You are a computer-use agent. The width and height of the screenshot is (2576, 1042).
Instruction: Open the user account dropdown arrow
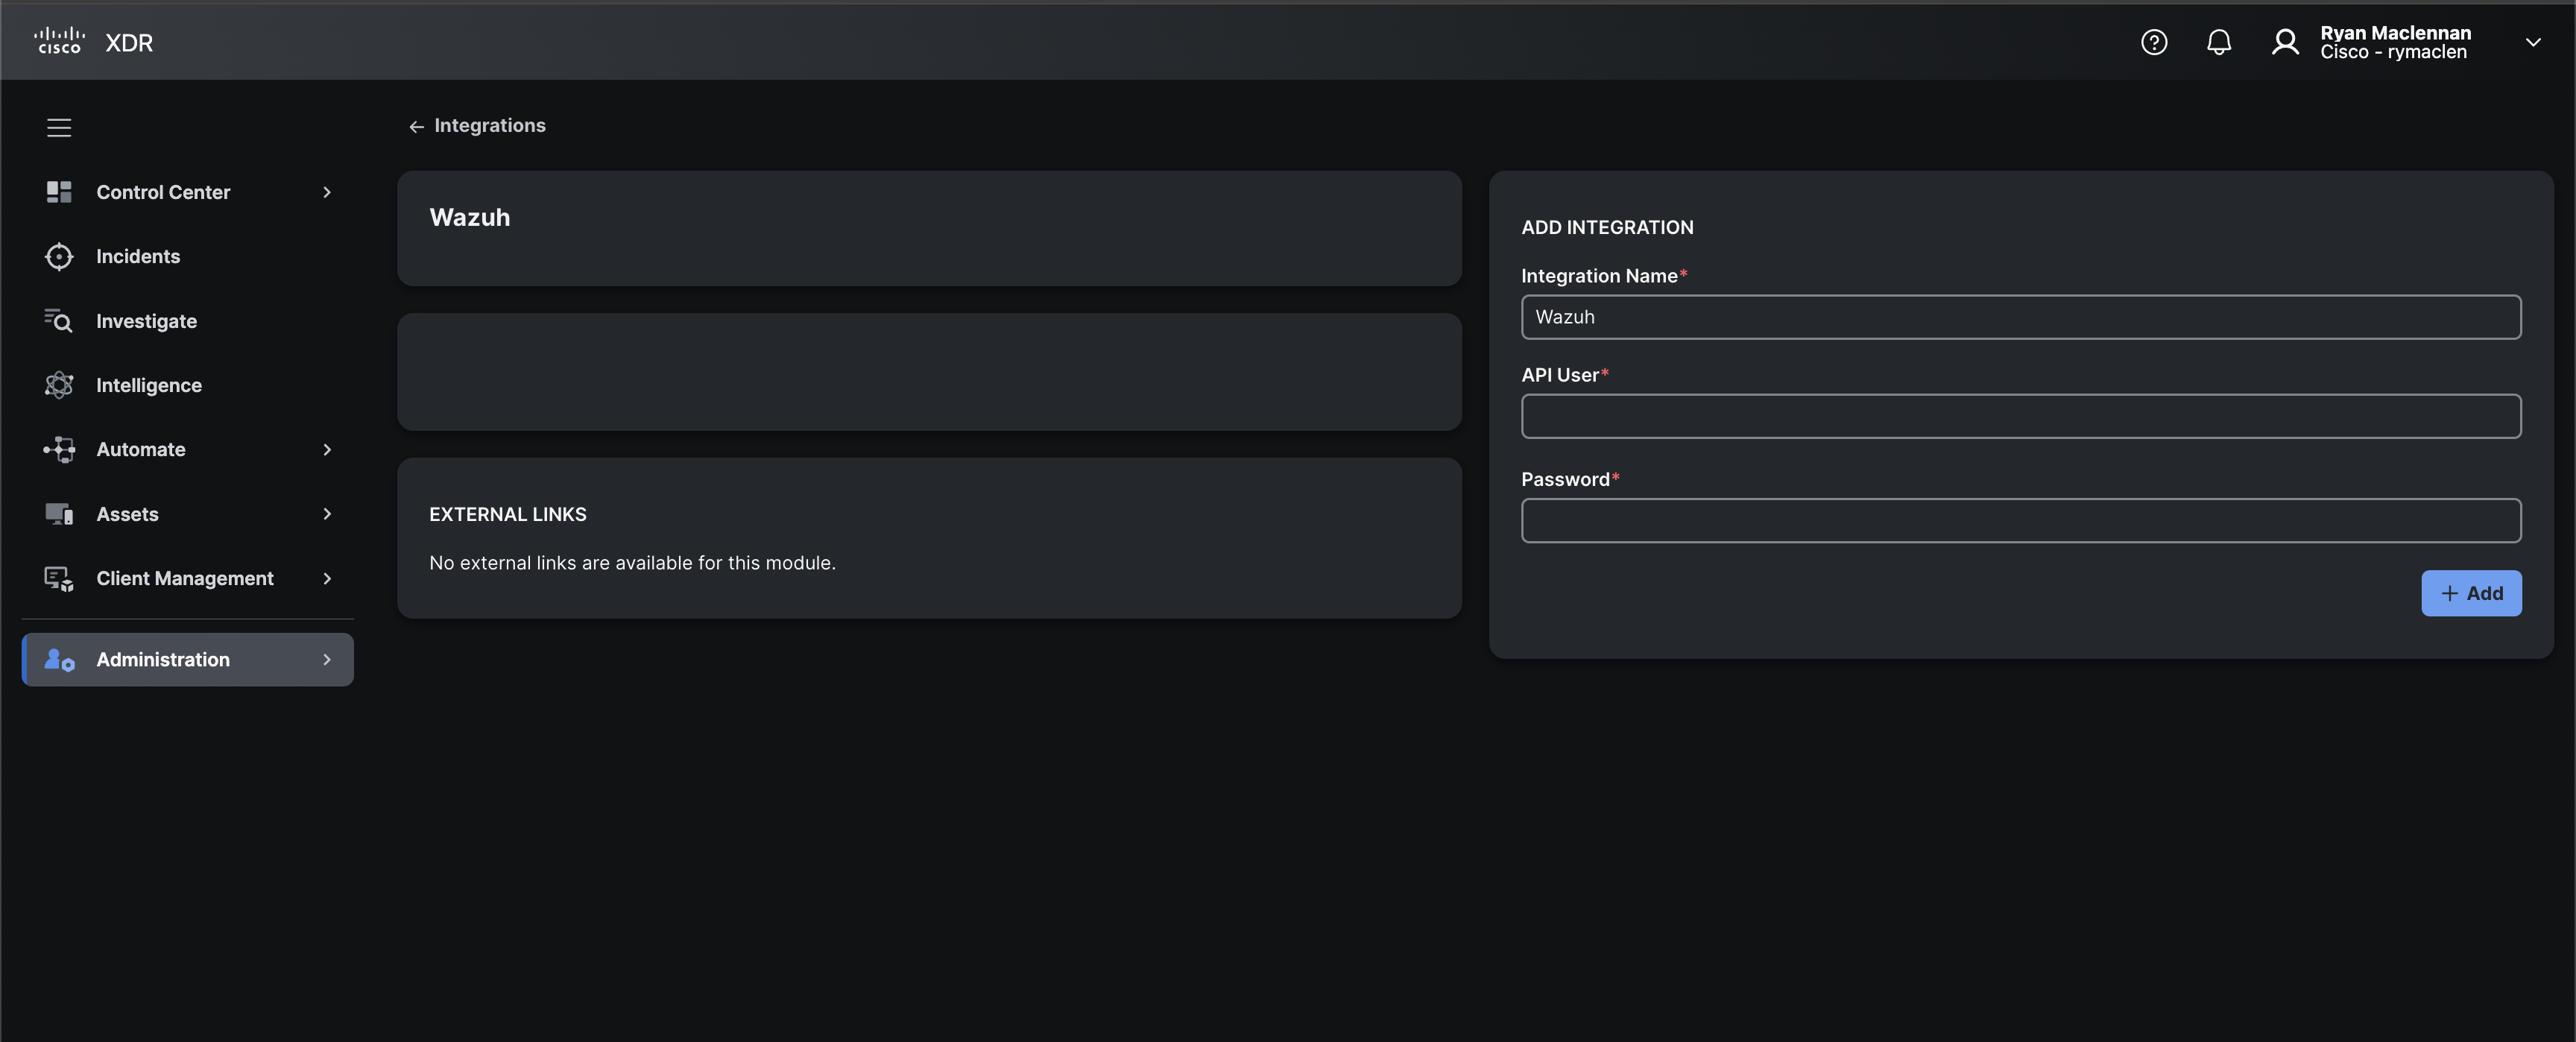pos(2532,42)
